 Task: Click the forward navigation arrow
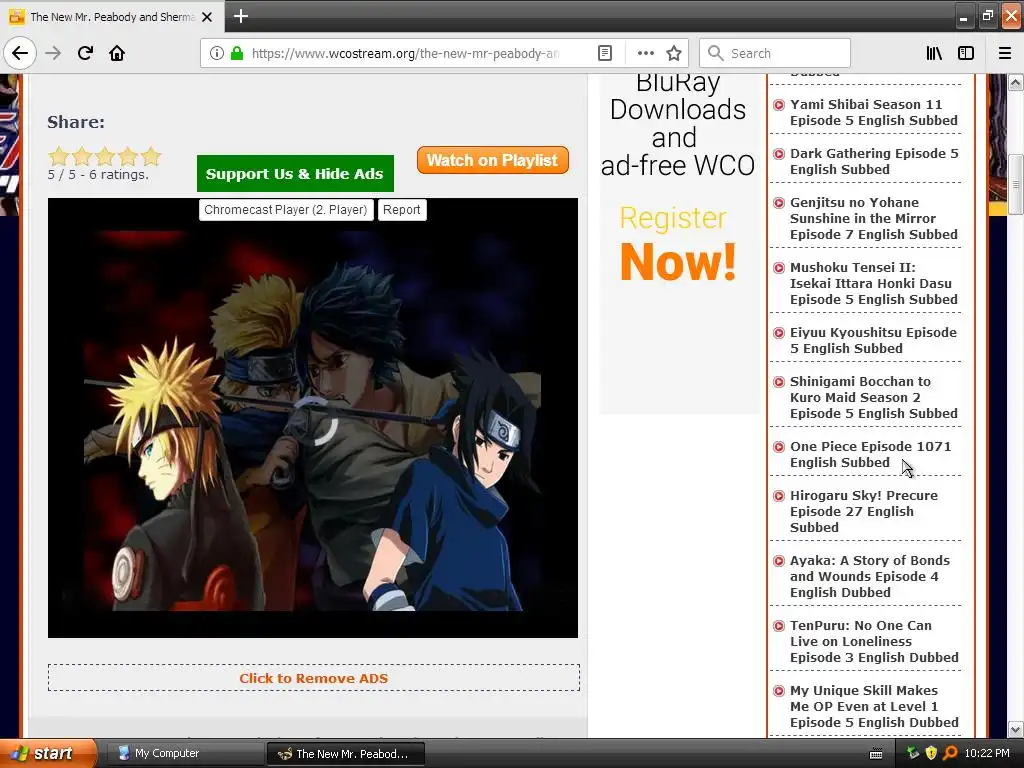pyautogui.click(x=54, y=54)
